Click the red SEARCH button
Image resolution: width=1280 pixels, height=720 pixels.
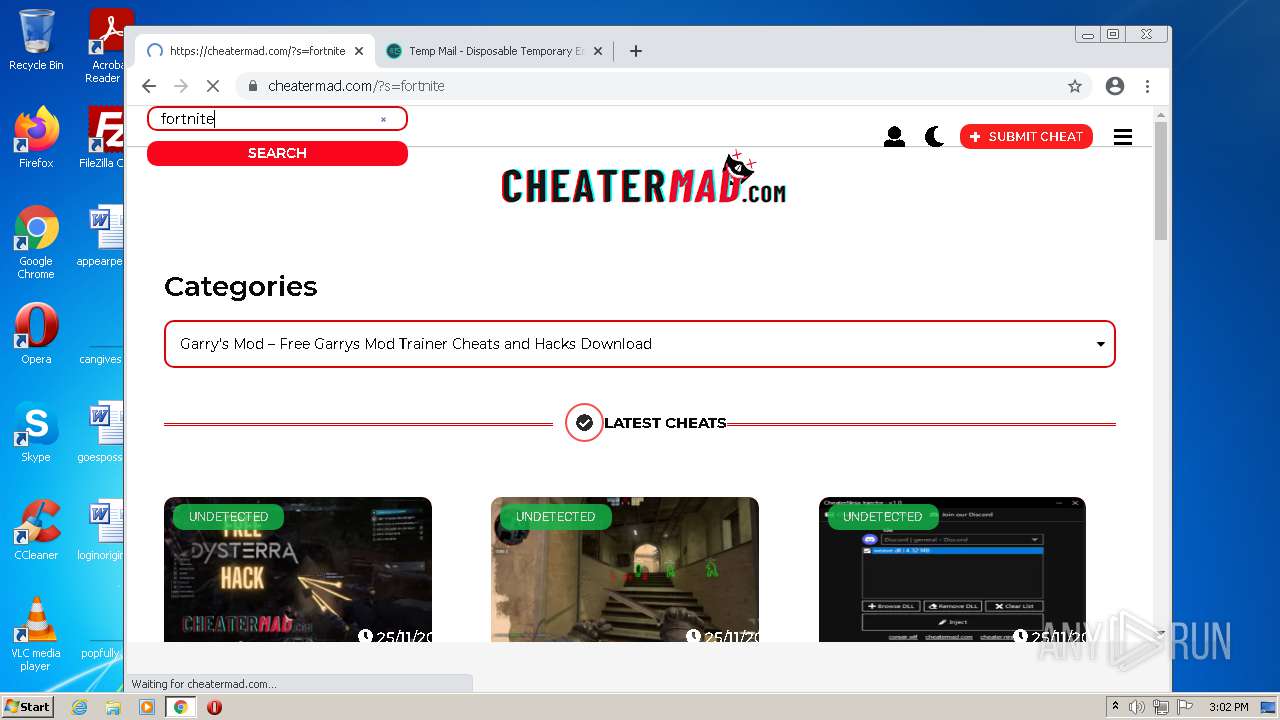coord(277,153)
